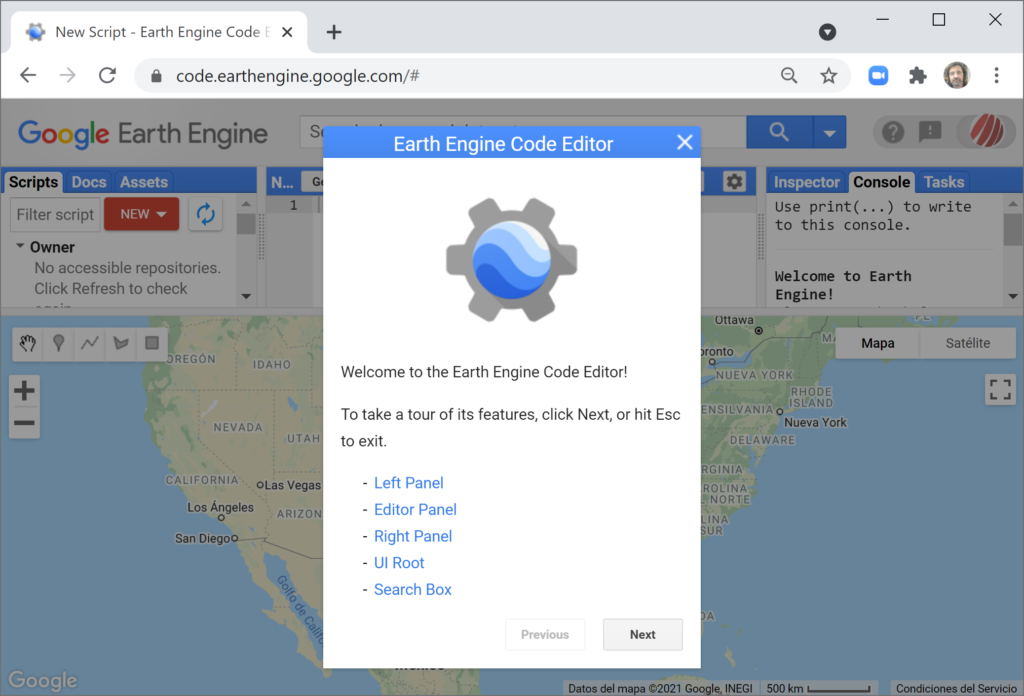Open the tab search dropdown button

click(827, 32)
